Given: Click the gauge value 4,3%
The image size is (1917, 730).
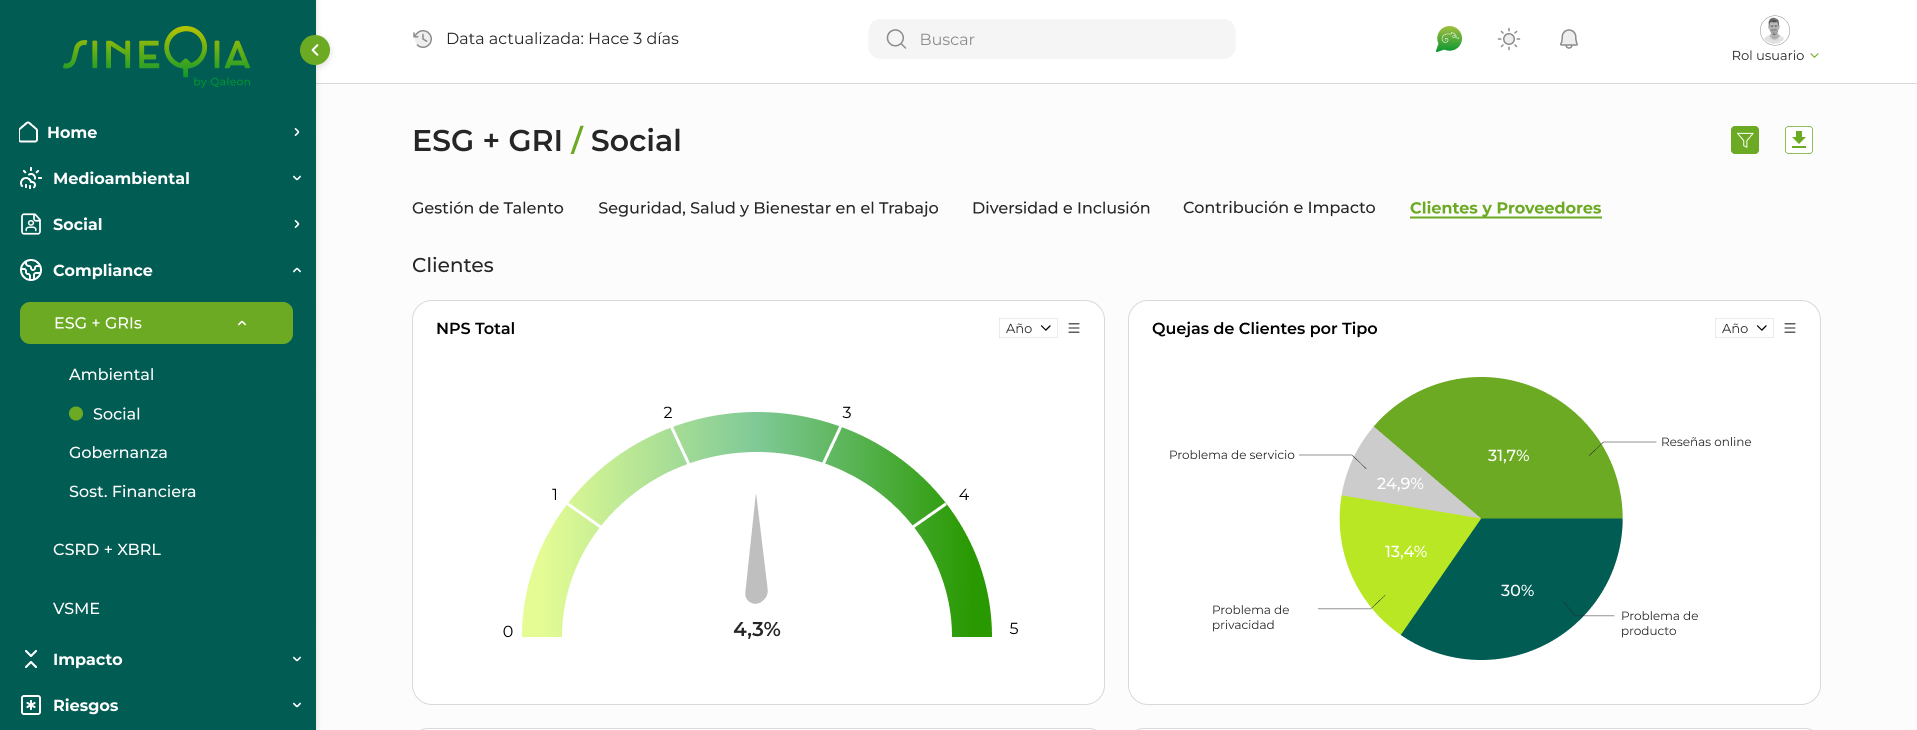Looking at the screenshot, I should click(x=757, y=629).
